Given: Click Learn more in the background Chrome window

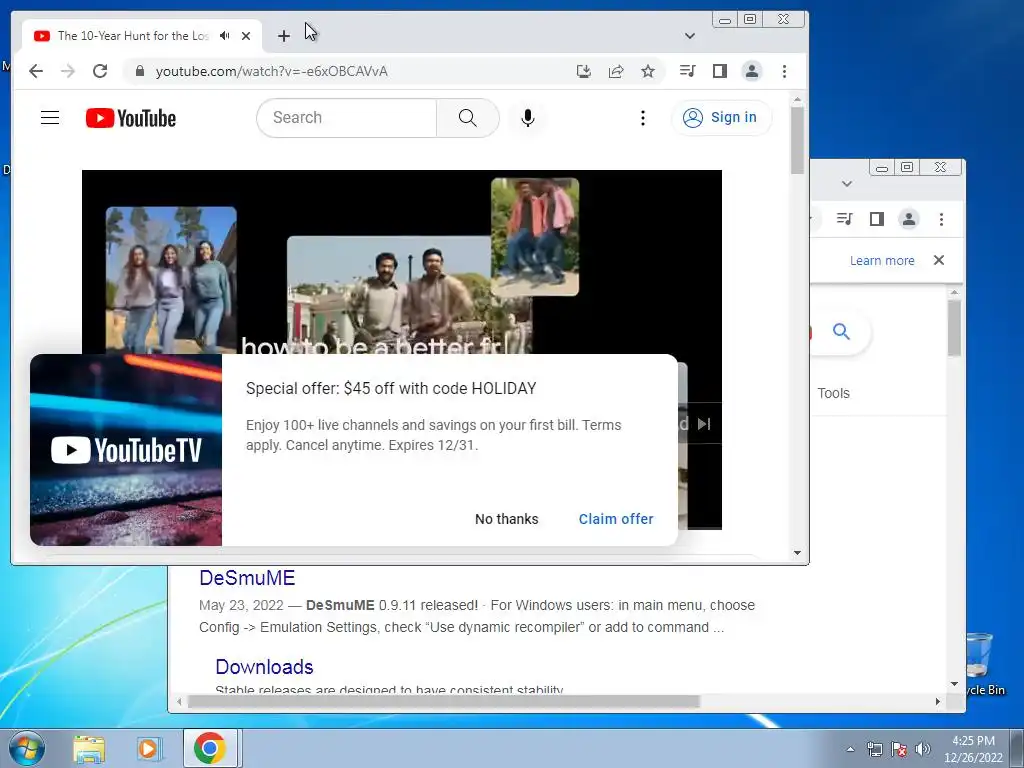Looking at the screenshot, I should pos(882,261).
